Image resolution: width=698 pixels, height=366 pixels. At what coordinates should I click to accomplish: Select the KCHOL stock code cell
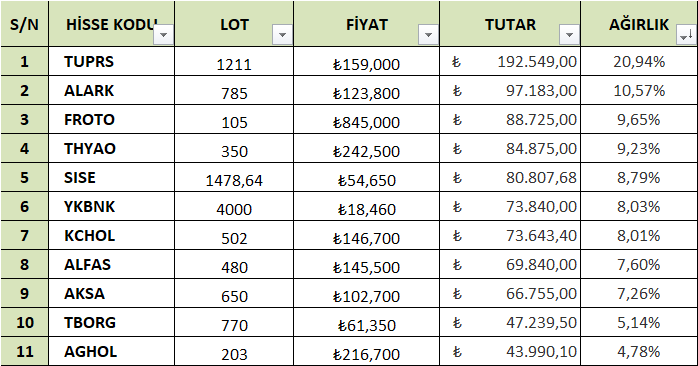coord(112,235)
